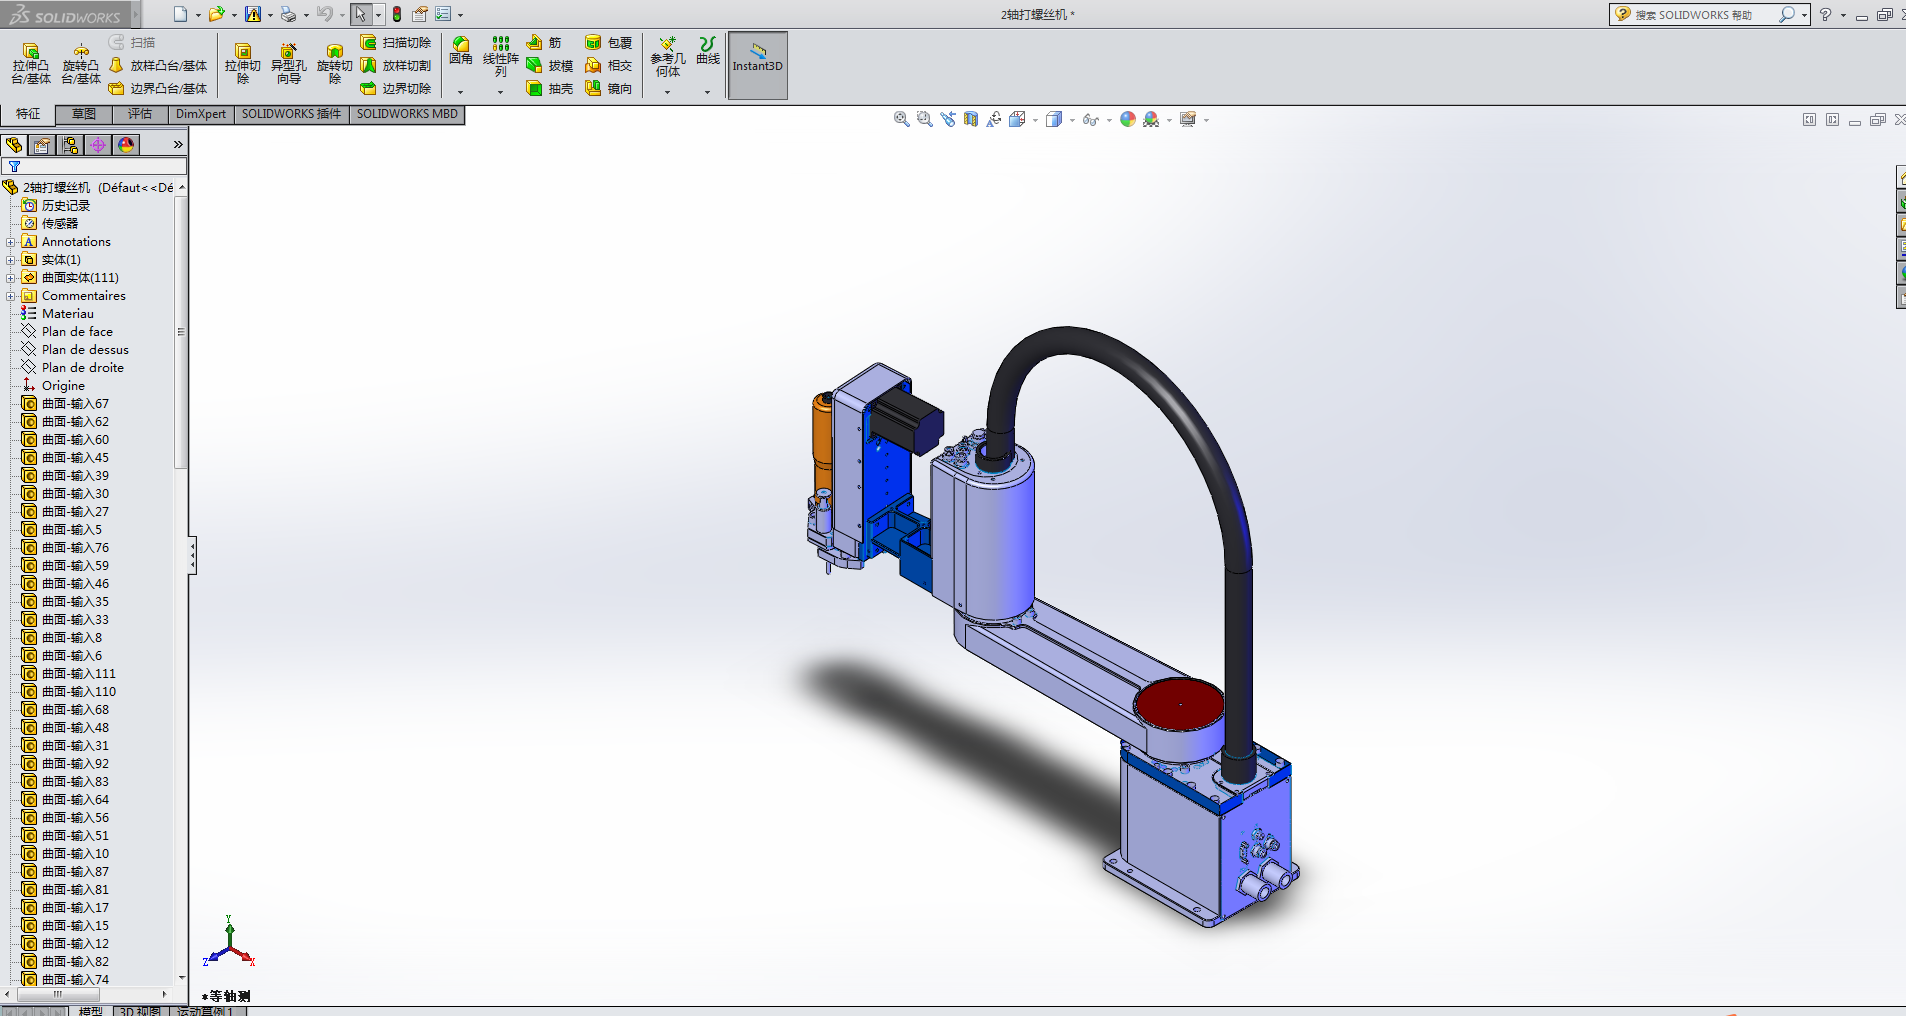Viewport: 1906px width, 1016px height.
Task: Click the Edit Appearance color ball icon
Action: click(1128, 119)
